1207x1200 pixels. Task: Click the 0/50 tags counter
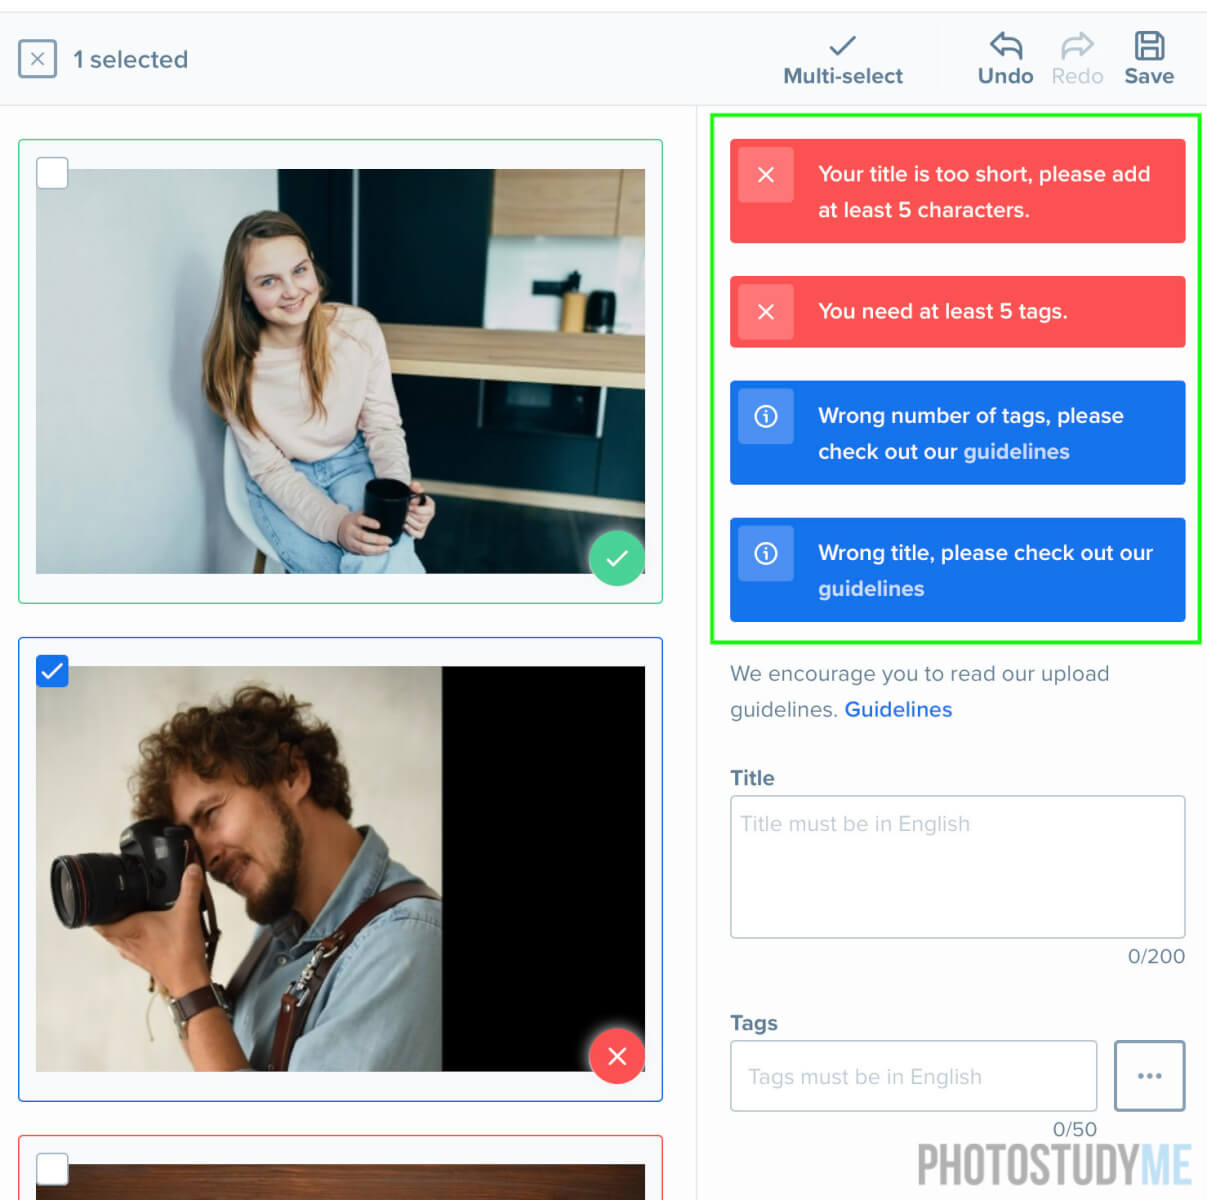tap(1075, 1129)
